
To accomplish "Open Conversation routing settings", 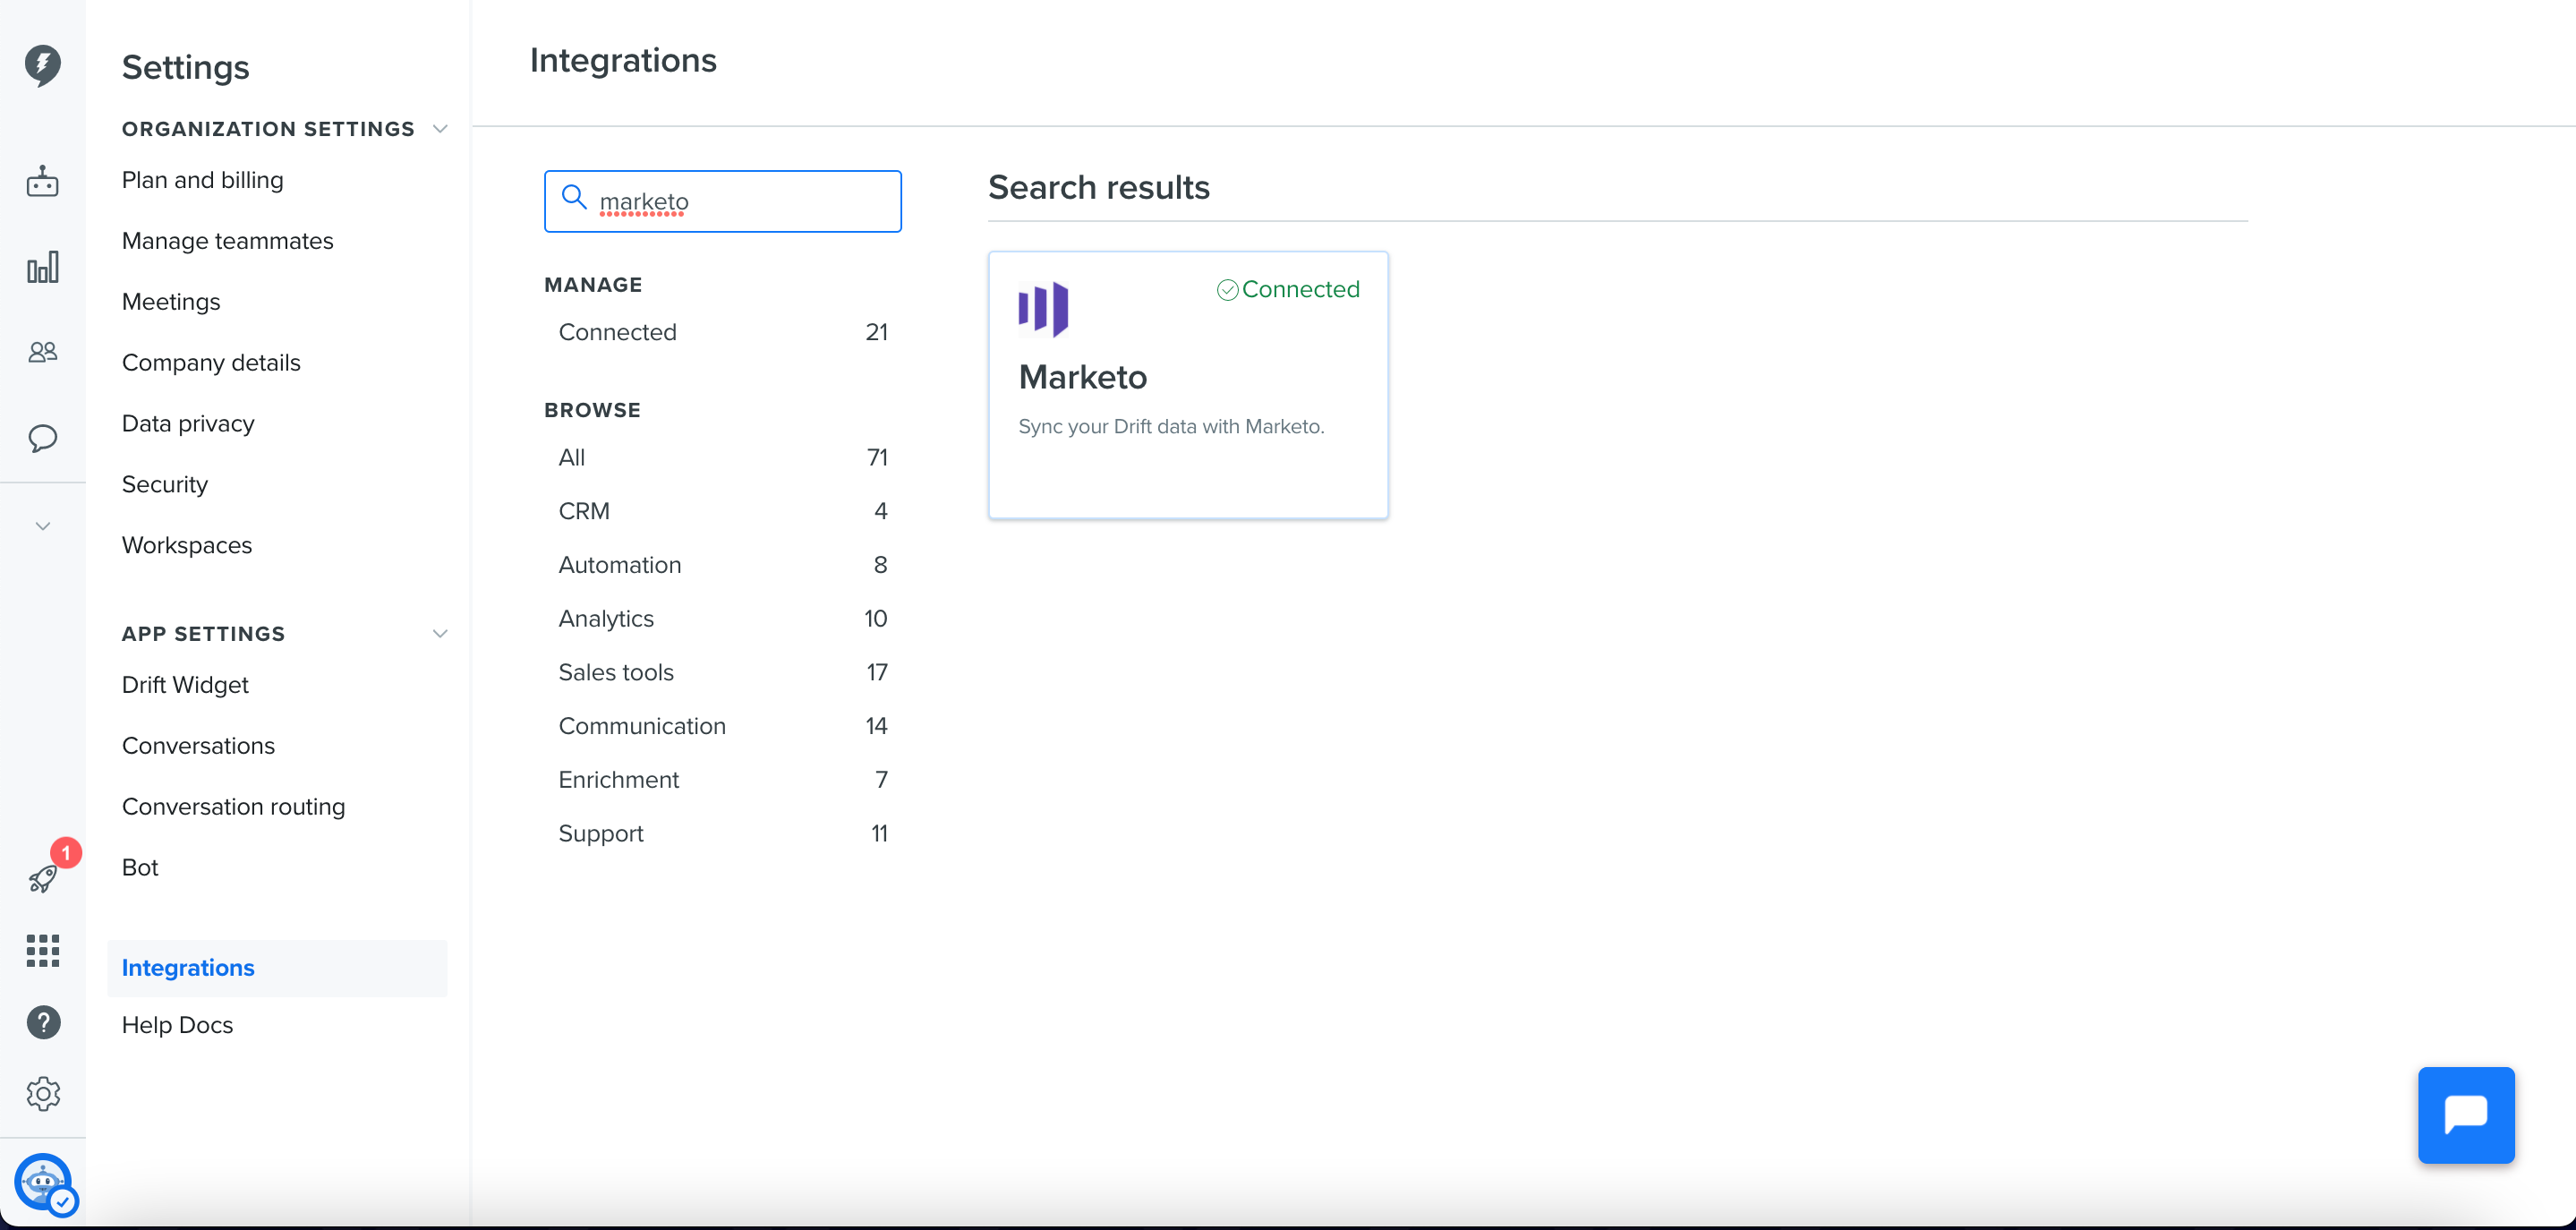I will tap(233, 807).
